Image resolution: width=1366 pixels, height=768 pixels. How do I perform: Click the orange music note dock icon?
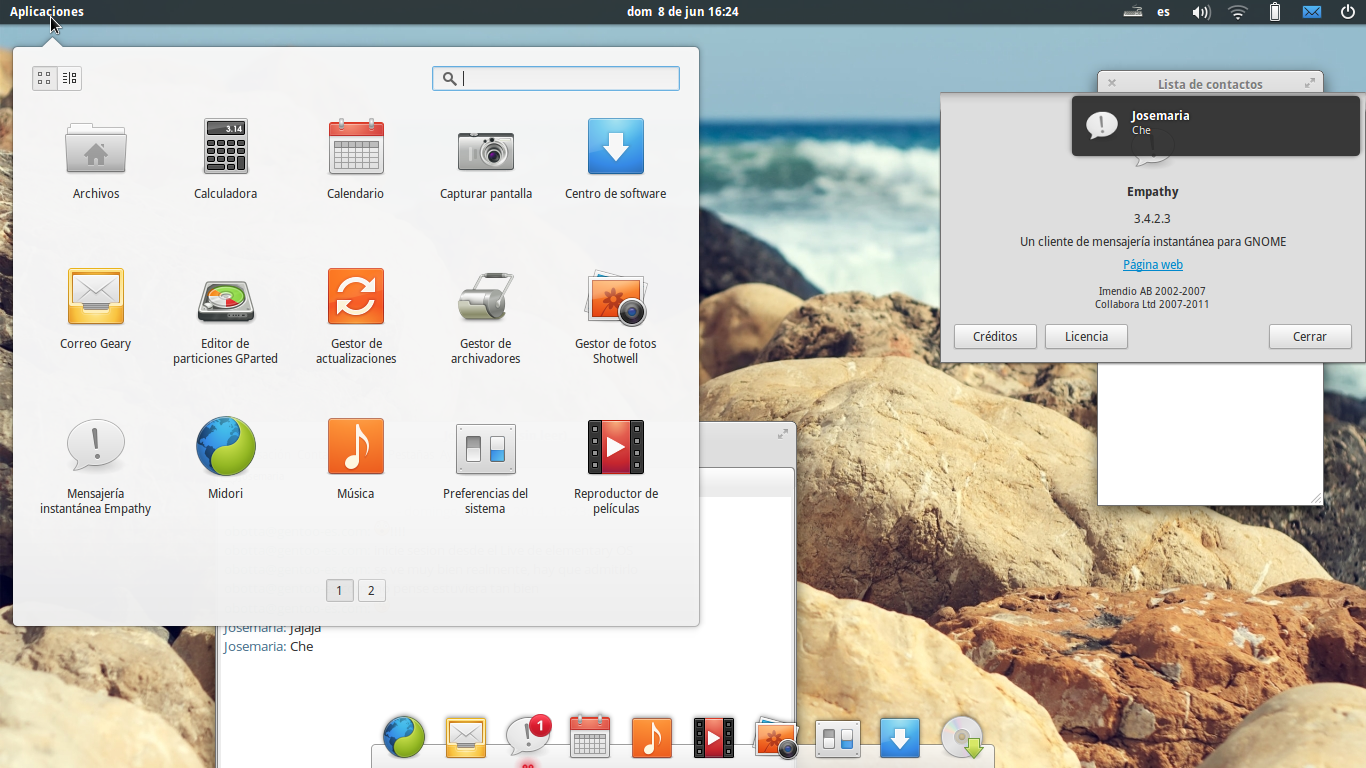pyautogui.click(x=652, y=738)
